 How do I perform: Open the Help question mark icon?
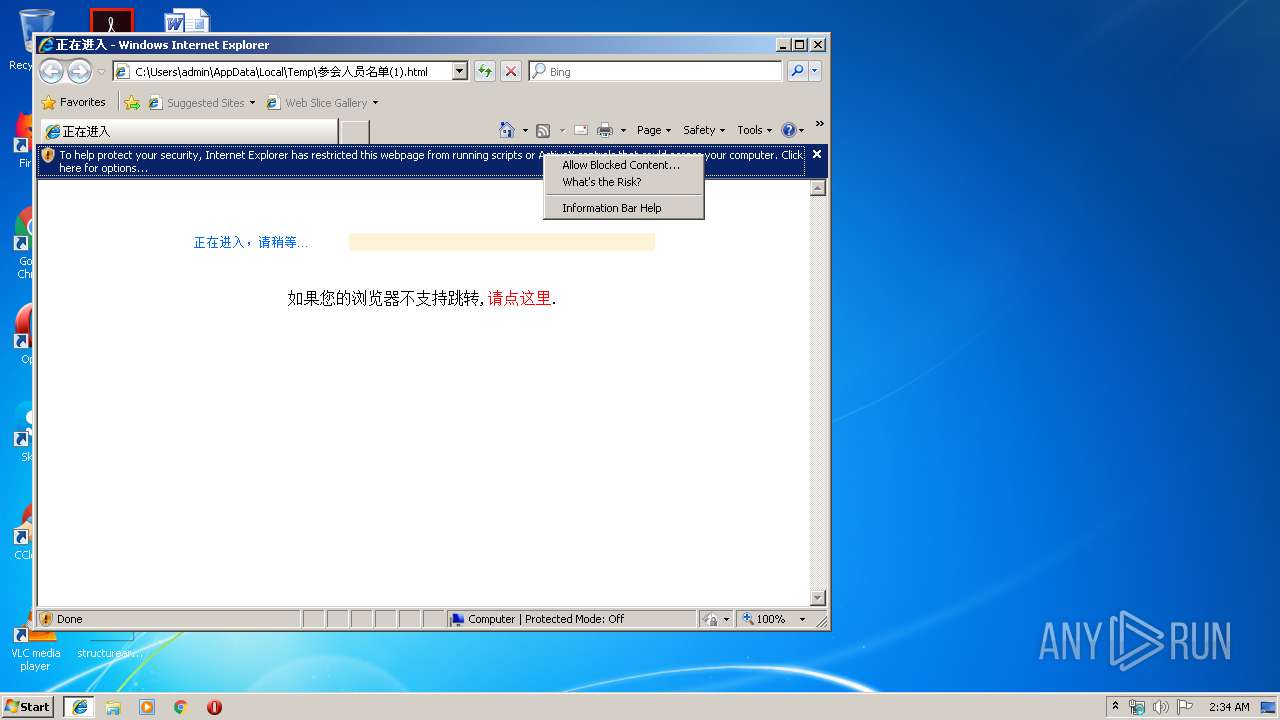pos(788,130)
